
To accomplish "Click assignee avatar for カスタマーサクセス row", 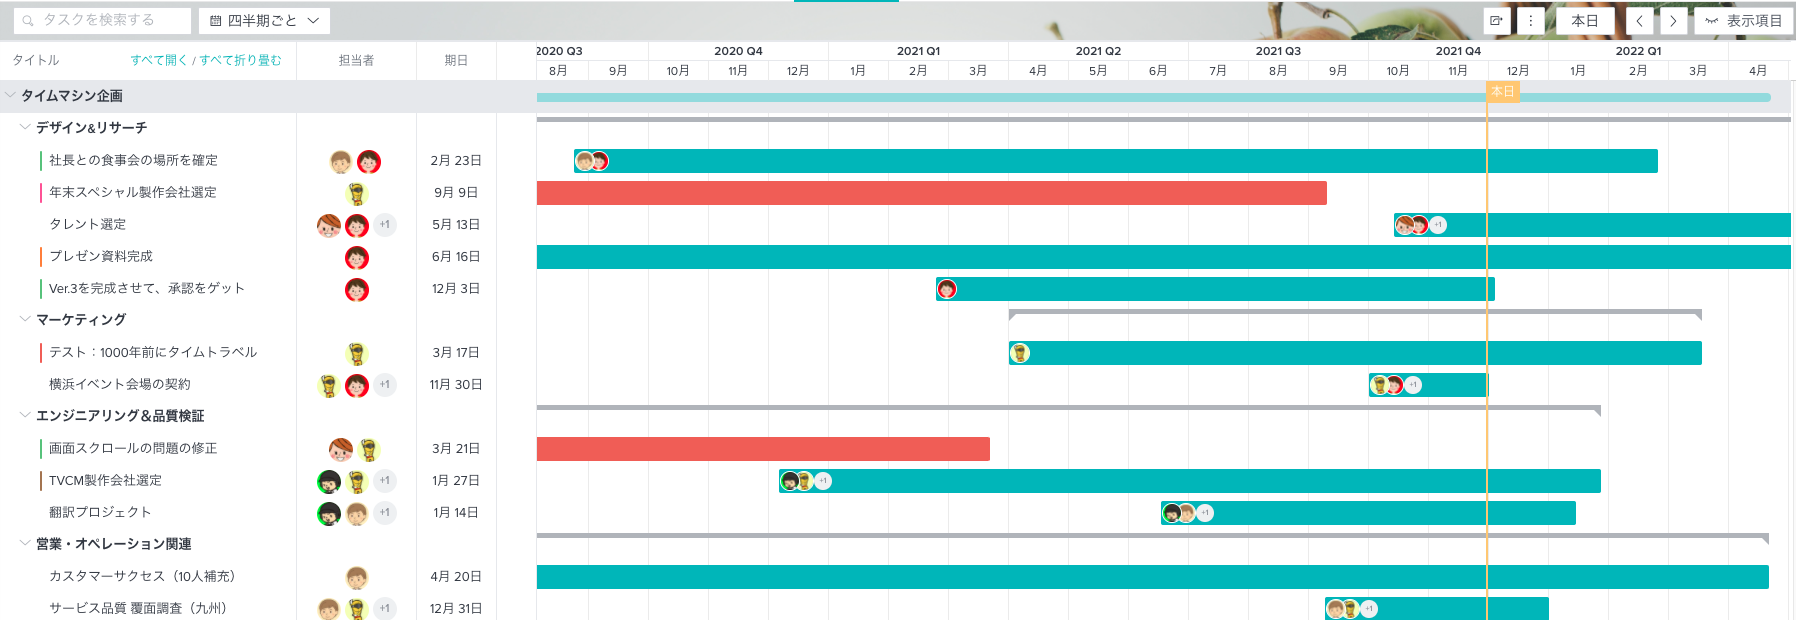I will 357,577.
